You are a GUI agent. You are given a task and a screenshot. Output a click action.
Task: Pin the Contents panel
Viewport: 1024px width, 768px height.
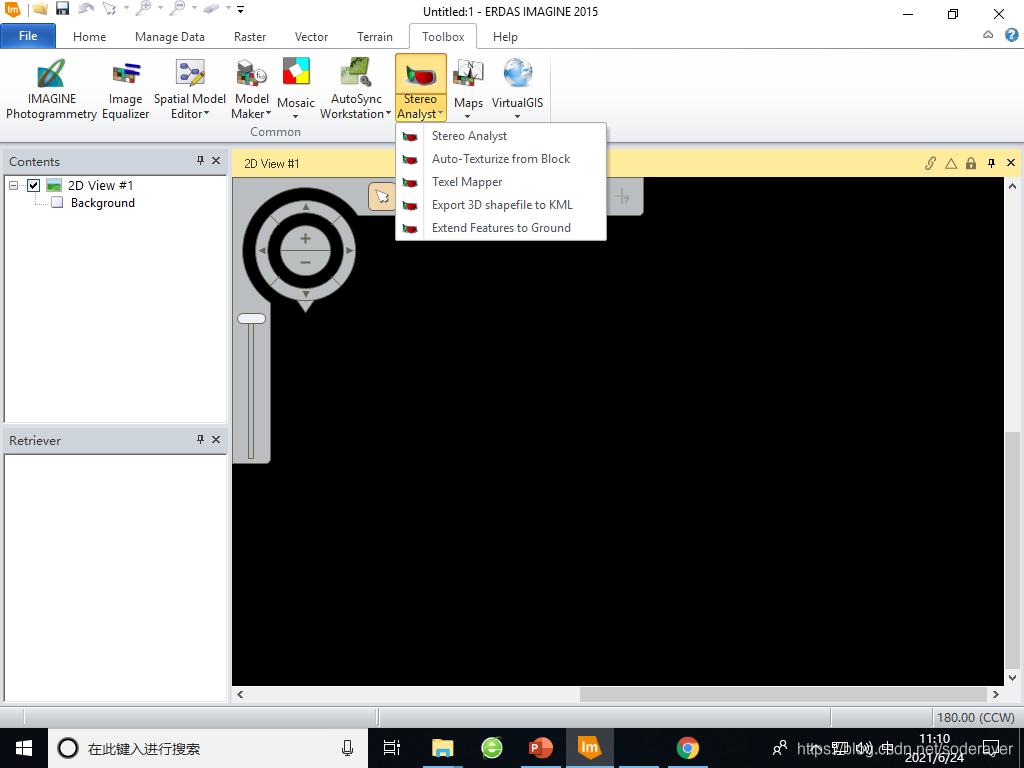(200, 160)
